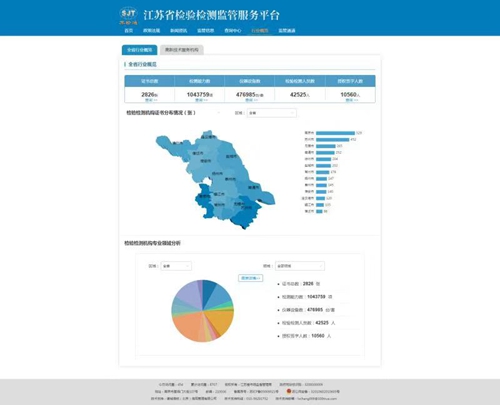Open the field dropdown beside the pie chart

click(x=300, y=266)
